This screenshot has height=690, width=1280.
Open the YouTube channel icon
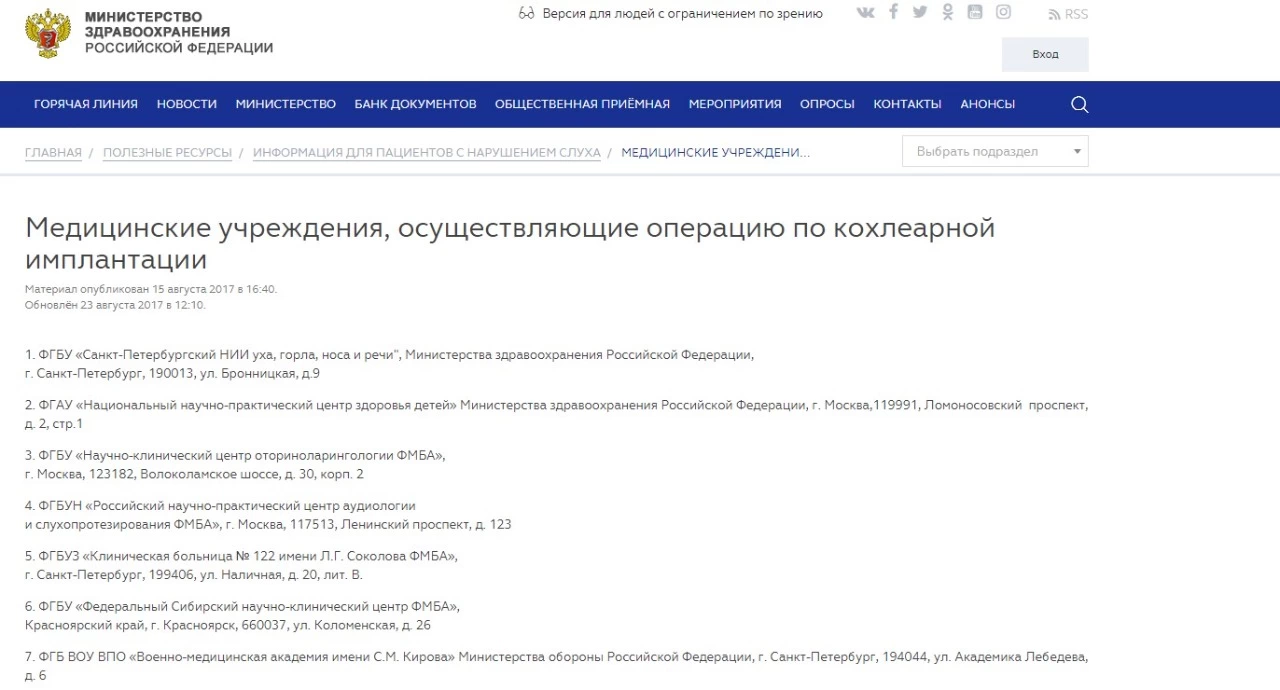point(975,12)
